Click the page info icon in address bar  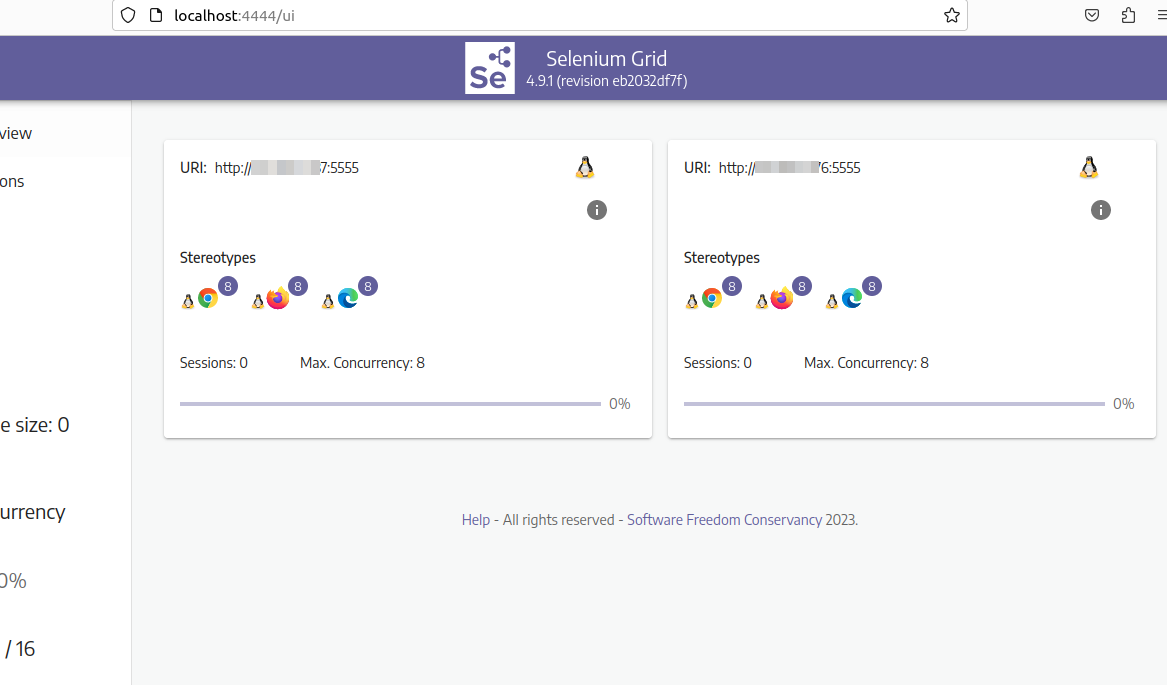coord(156,15)
